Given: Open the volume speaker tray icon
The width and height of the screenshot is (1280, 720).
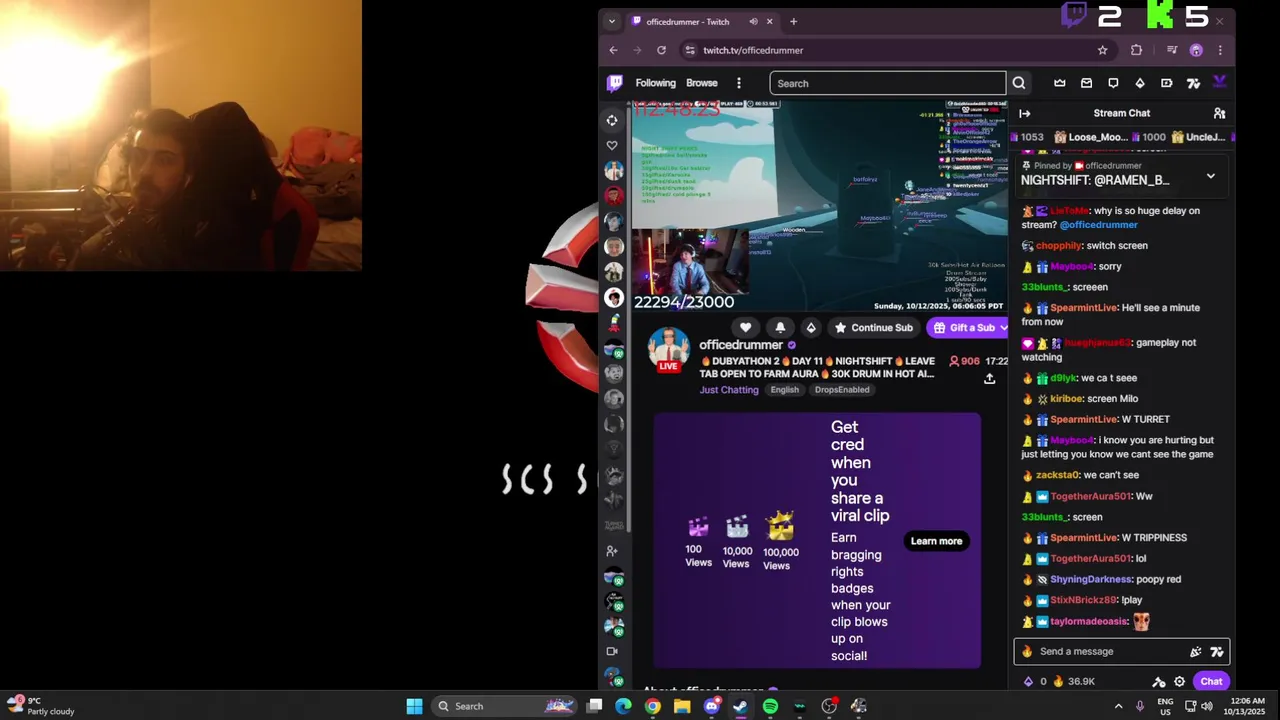Looking at the screenshot, I should click(x=1206, y=706).
